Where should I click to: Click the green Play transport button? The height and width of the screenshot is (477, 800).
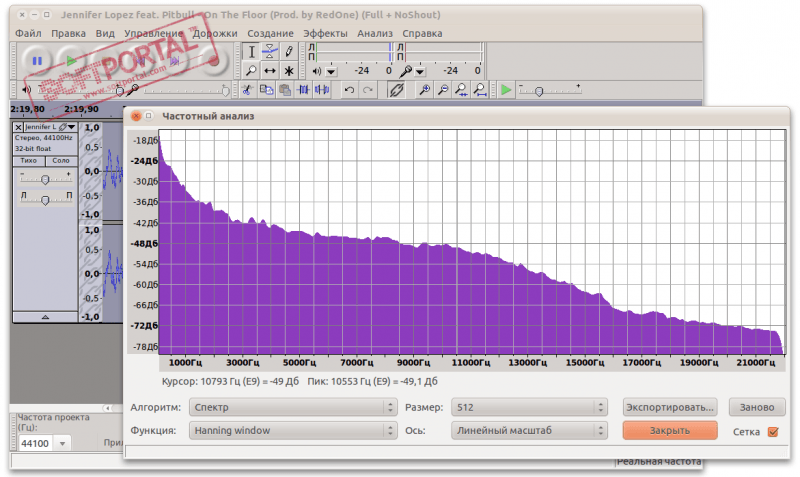pos(71,61)
